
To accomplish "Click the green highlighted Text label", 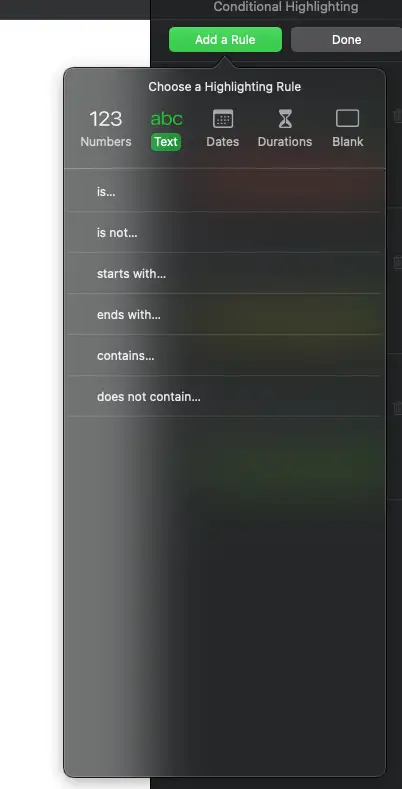I will (x=166, y=142).
